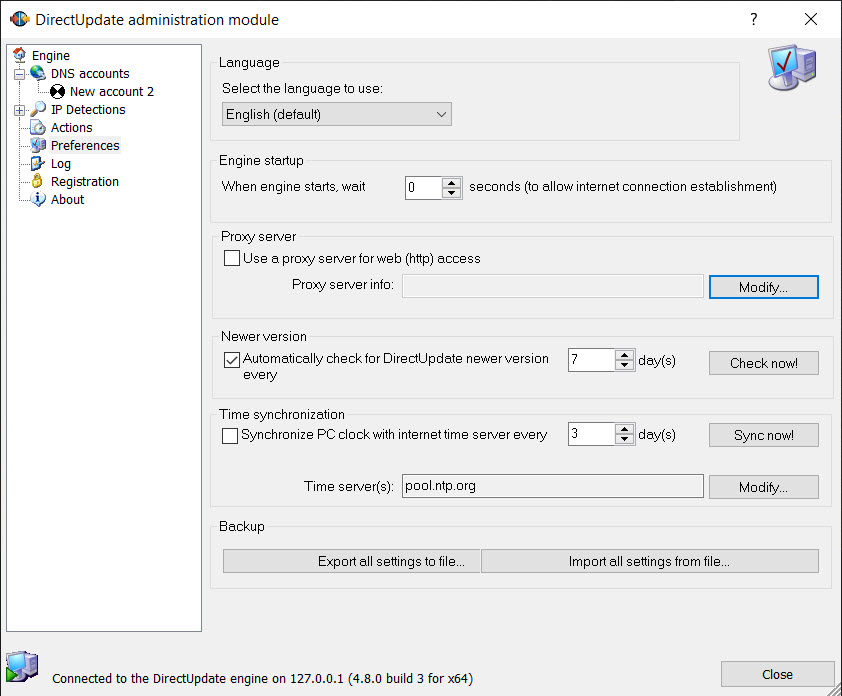Image resolution: width=842 pixels, height=696 pixels.
Task: Click the Time server(s) text field
Action: point(553,486)
